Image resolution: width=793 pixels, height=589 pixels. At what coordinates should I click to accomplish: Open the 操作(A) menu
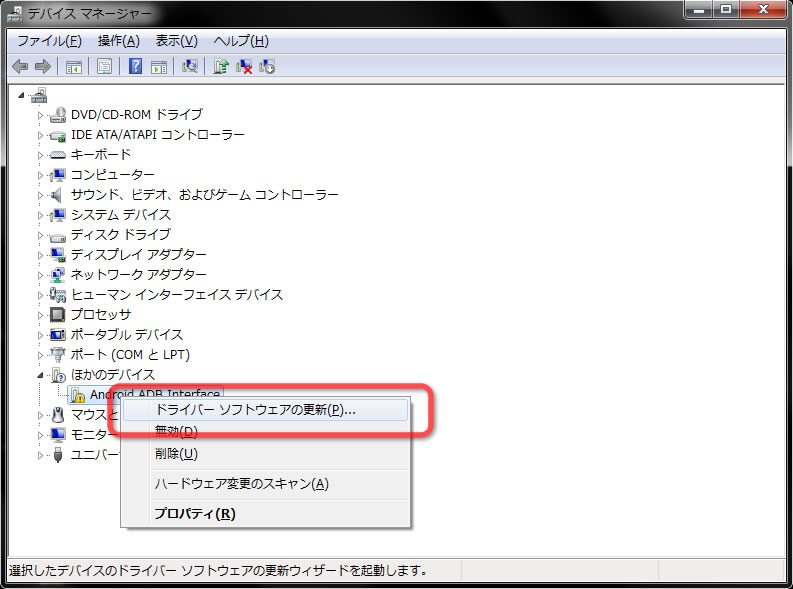[118, 41]
